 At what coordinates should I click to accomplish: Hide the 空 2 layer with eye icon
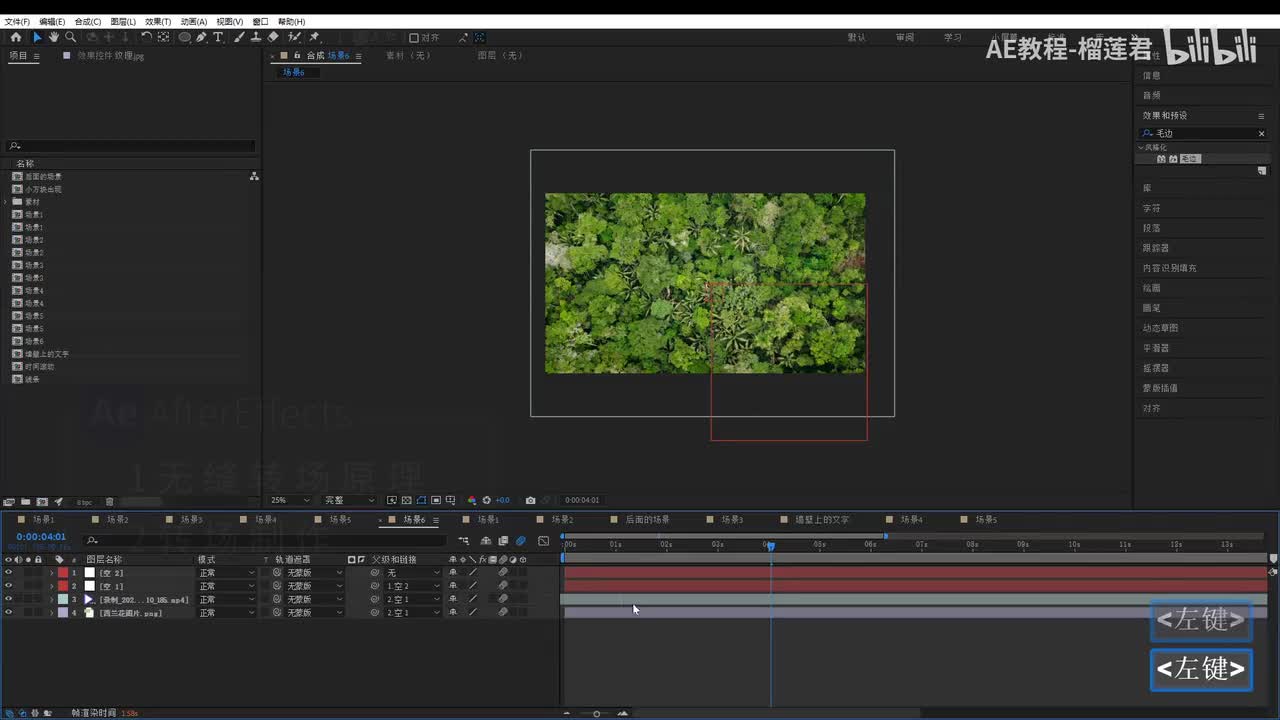8,573
